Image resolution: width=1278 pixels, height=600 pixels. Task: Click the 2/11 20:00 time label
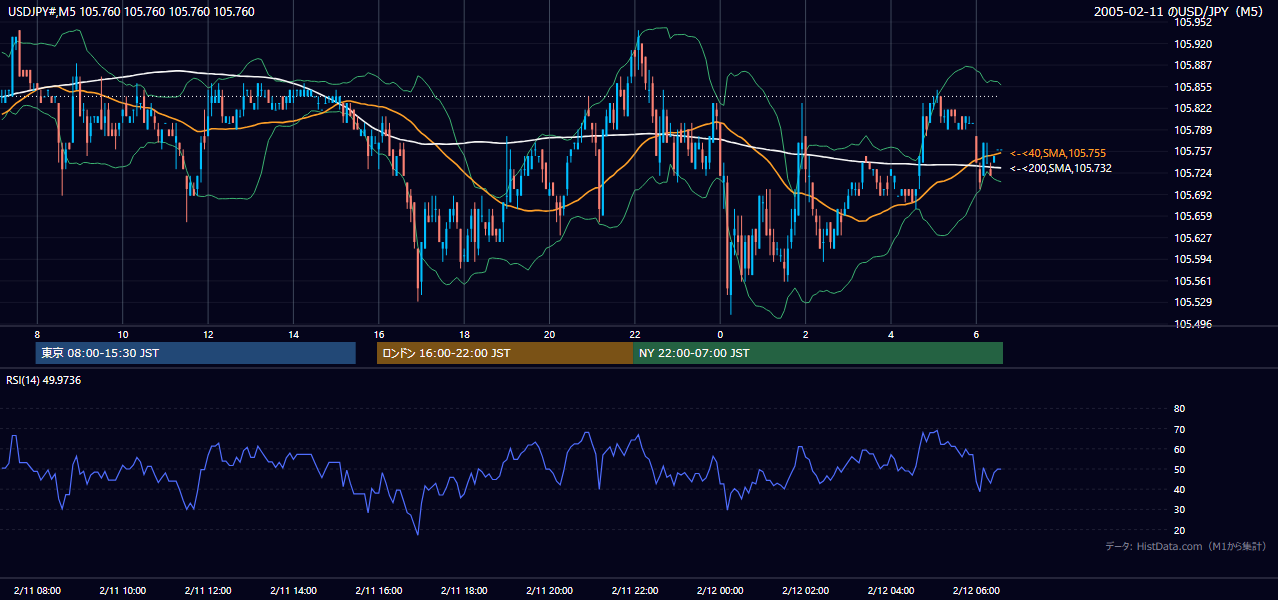point(549,590)
